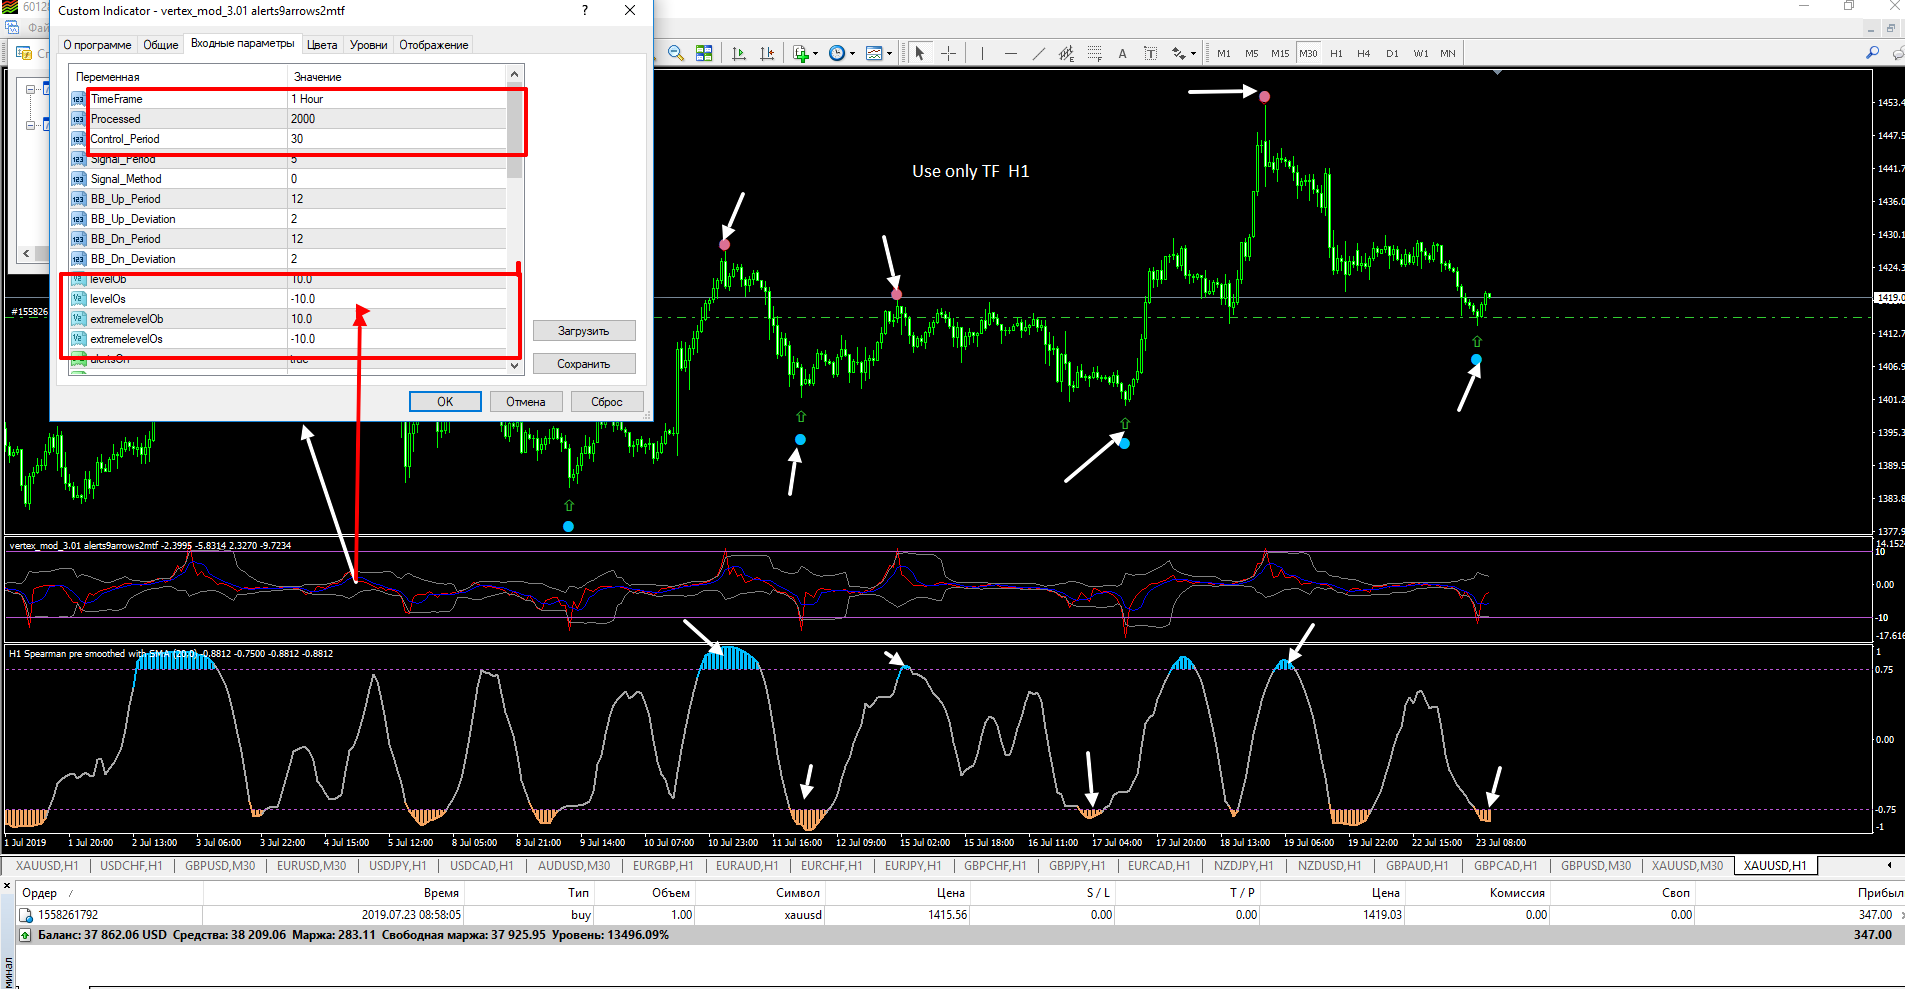Toggle the chart shift icon

tap(767, 53)
